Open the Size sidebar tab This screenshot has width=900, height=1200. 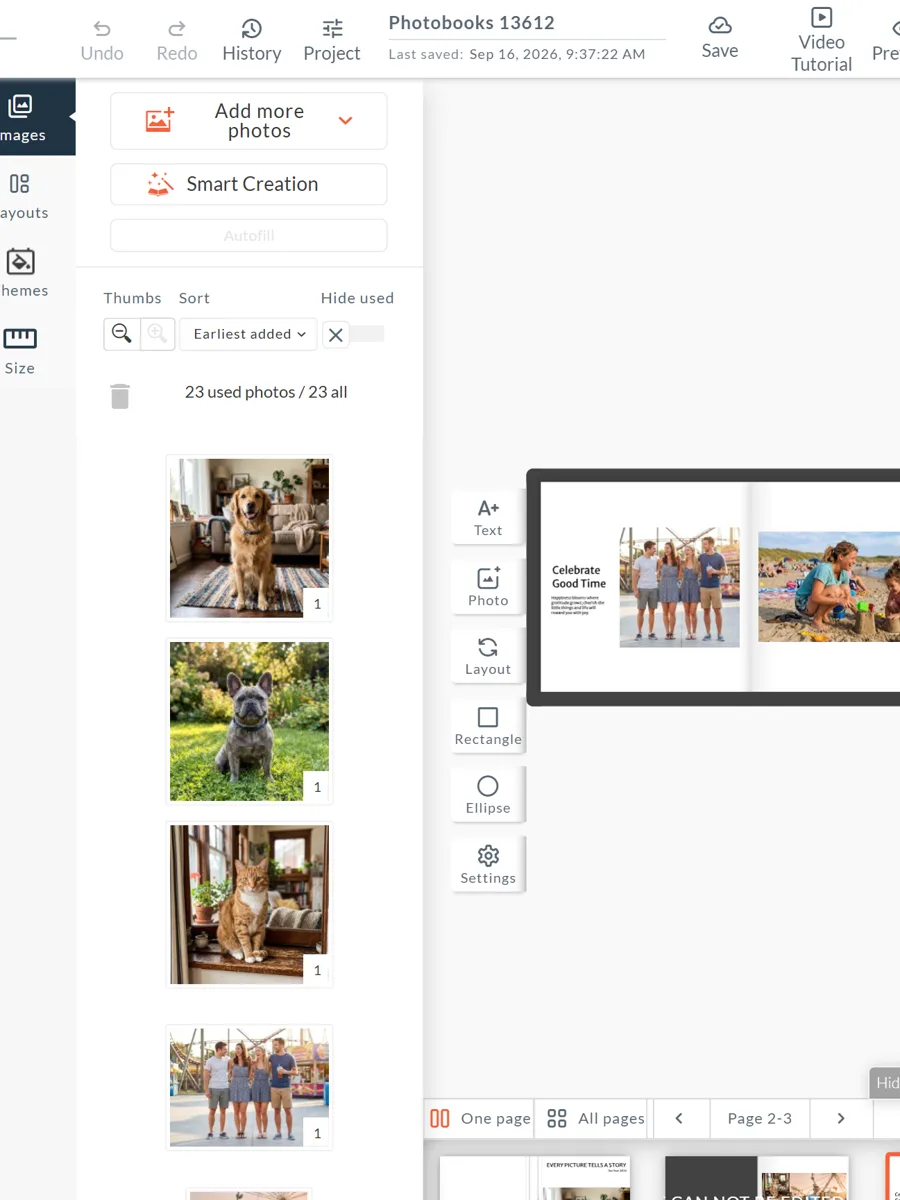point(20,350)
